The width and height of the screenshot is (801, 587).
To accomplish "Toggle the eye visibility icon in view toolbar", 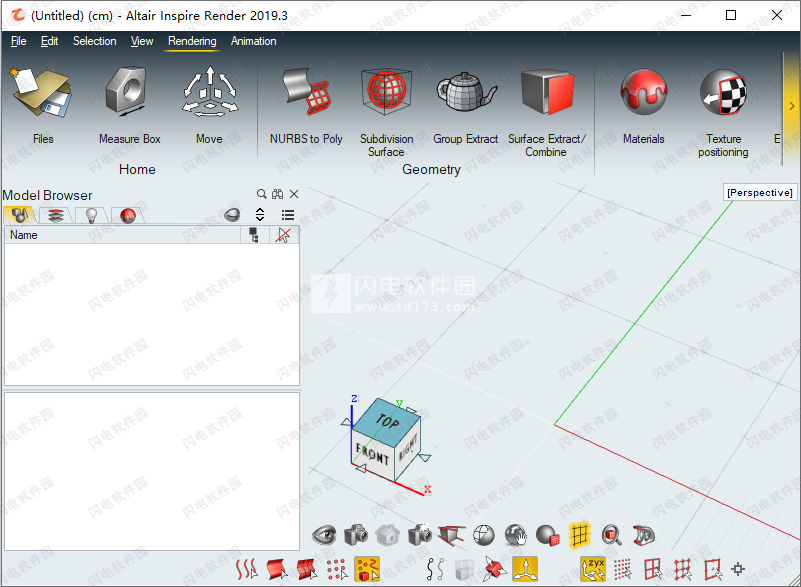I will [324, 535].
